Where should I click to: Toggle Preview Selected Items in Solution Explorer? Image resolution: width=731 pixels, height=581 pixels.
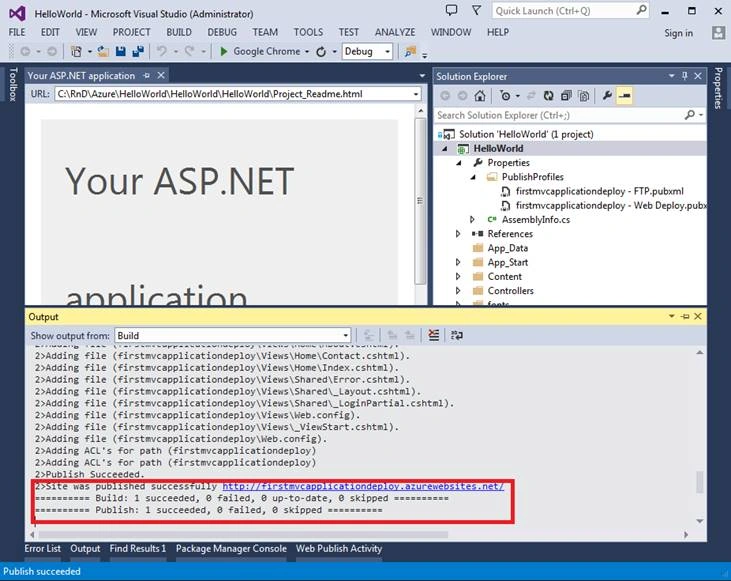coord(624,96)
